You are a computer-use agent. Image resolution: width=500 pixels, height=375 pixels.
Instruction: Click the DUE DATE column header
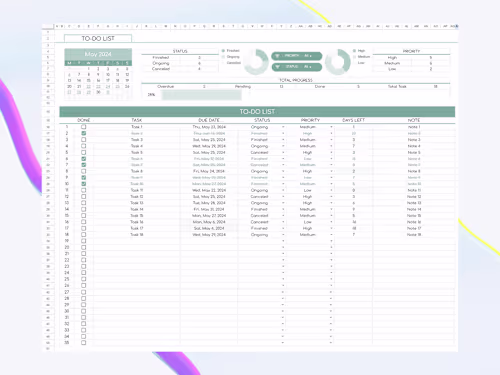[x=209, y=120]
